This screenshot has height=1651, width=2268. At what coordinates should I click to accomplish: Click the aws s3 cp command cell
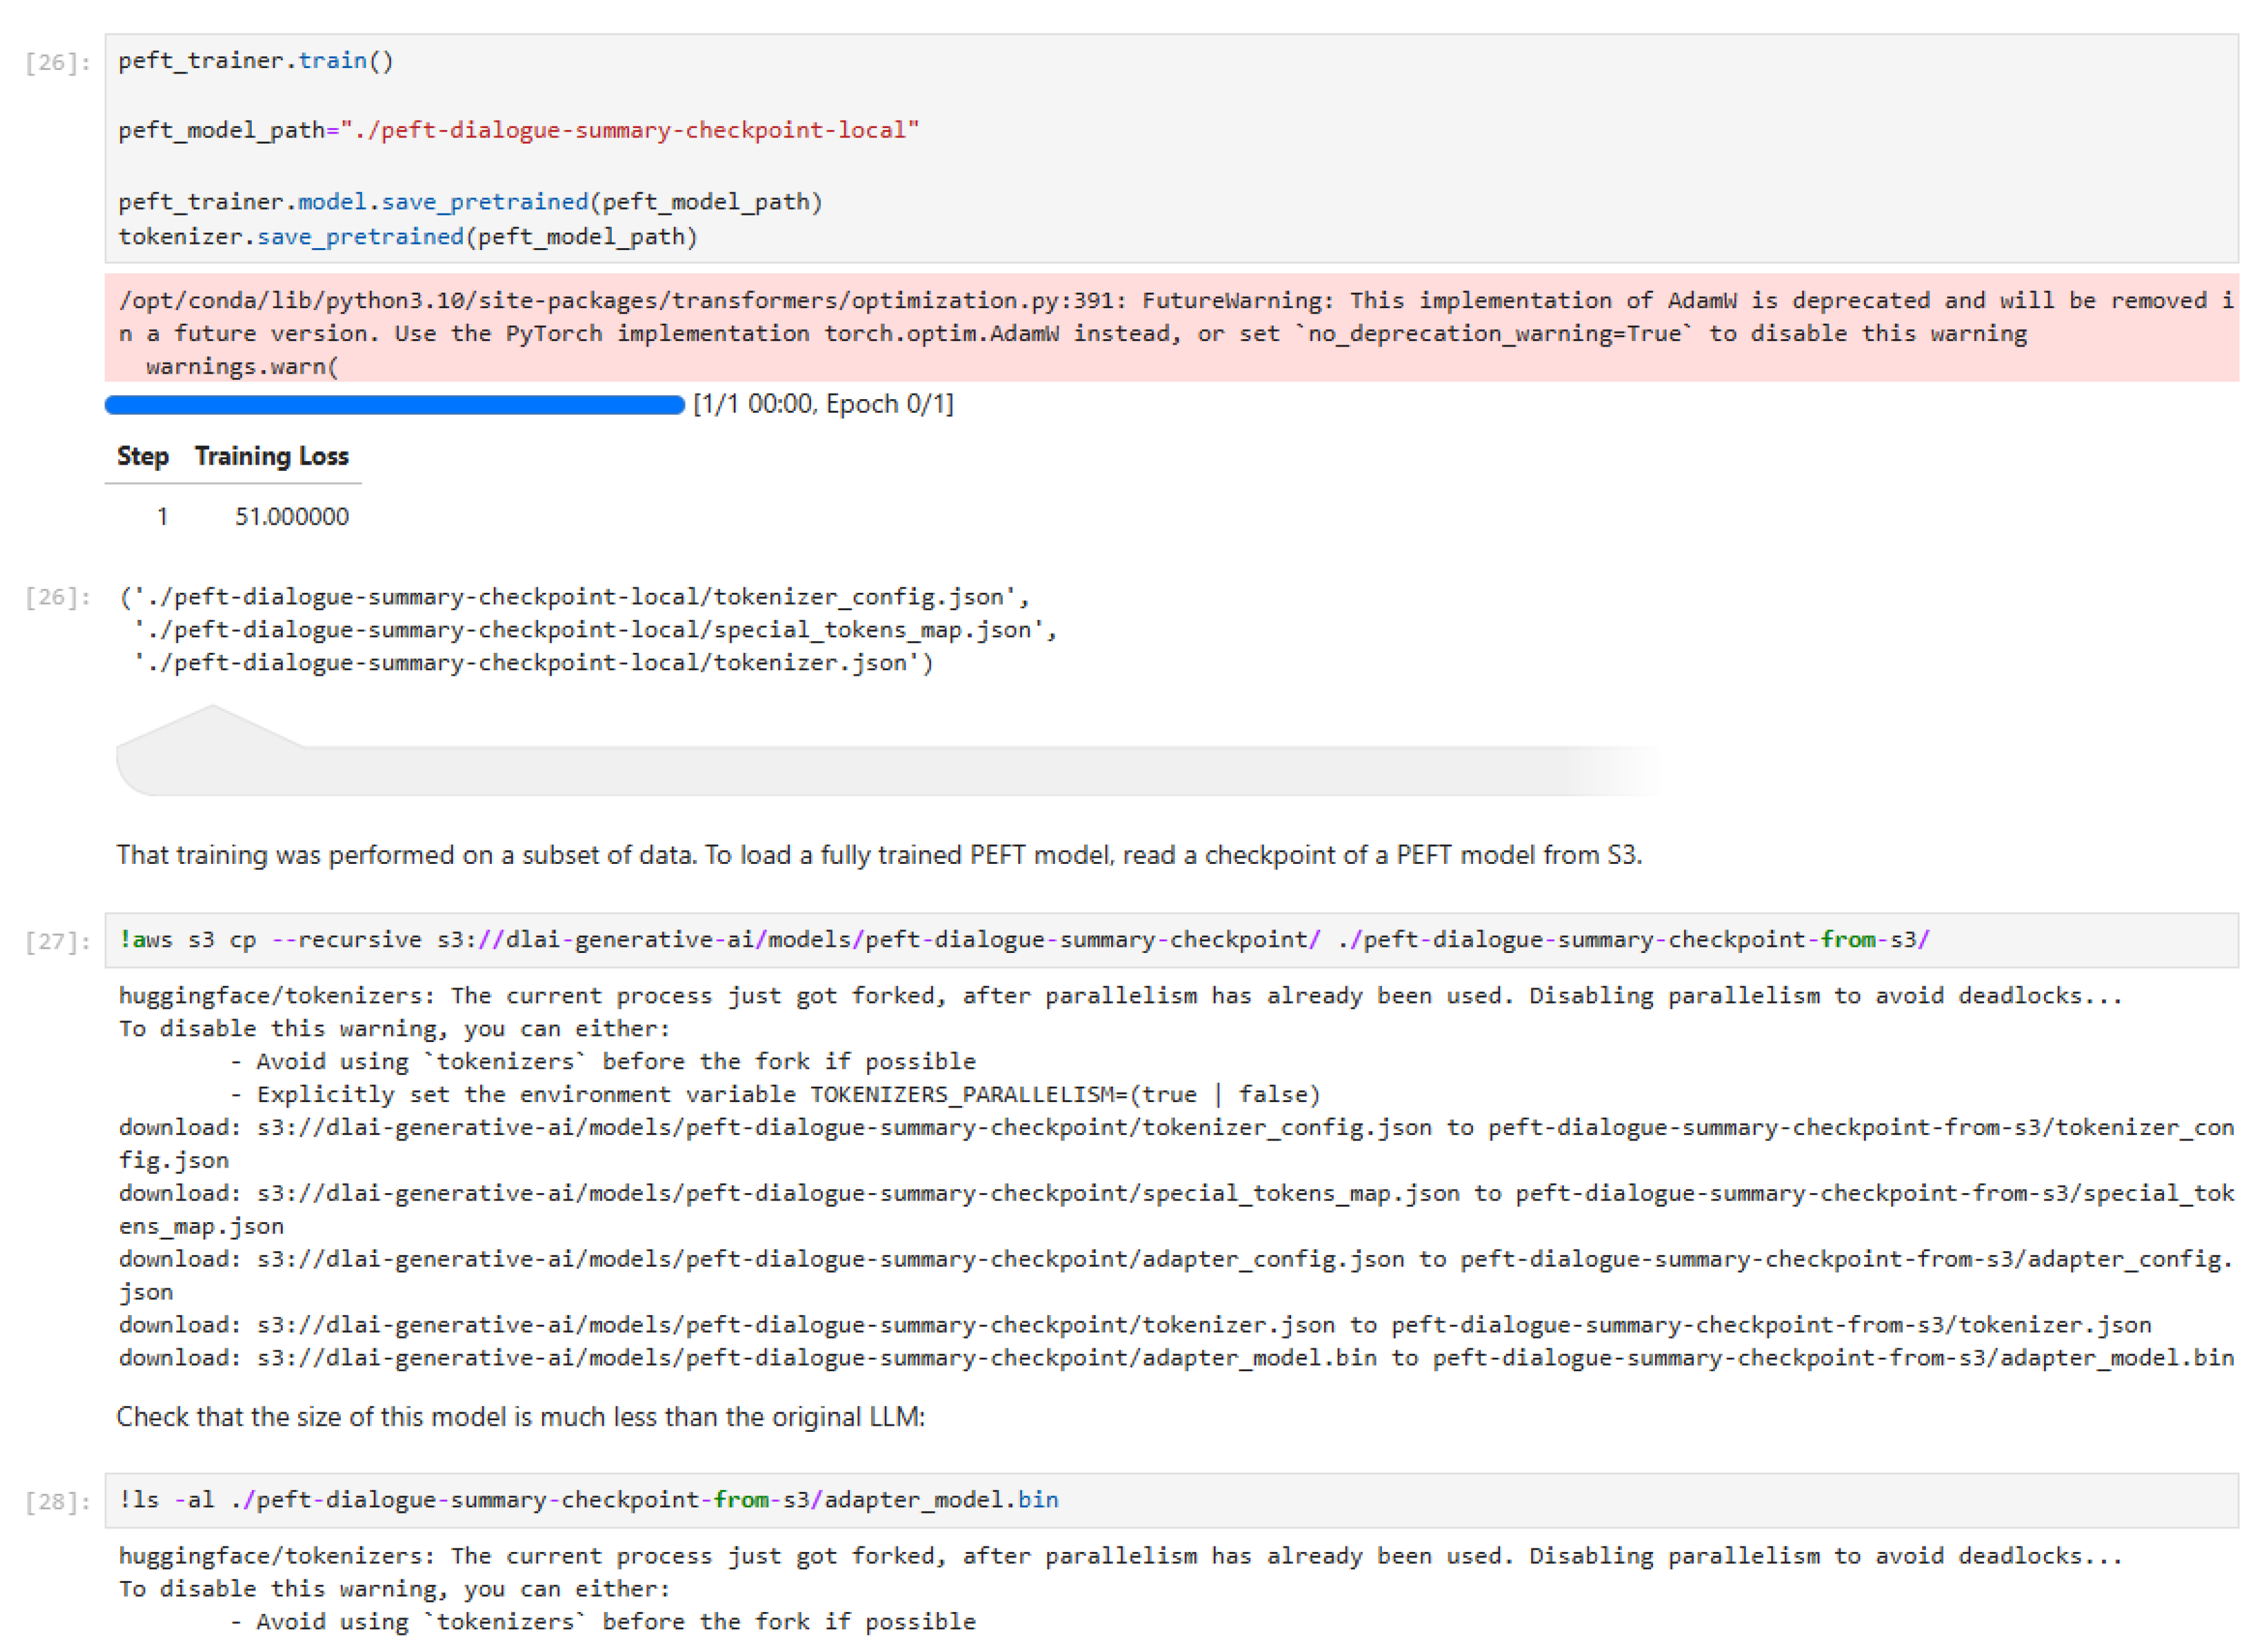pos(1024,940)
